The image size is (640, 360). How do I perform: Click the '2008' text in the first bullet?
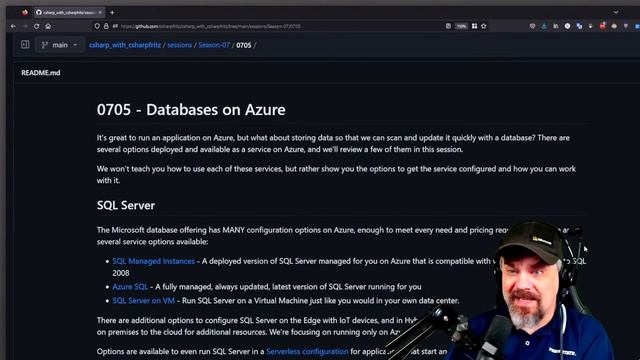tap(121, 273)
